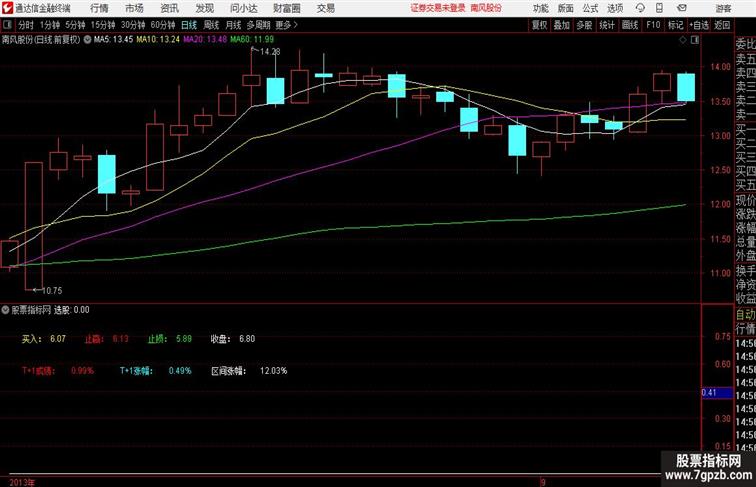Click the blue 0.41 axis value marker
Screen dimensions: 756x487
tap(717, 392)
